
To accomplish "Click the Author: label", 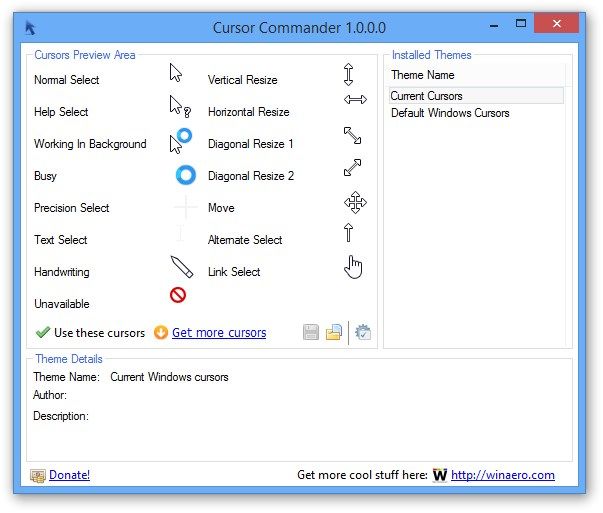I will tap(50, 395).
